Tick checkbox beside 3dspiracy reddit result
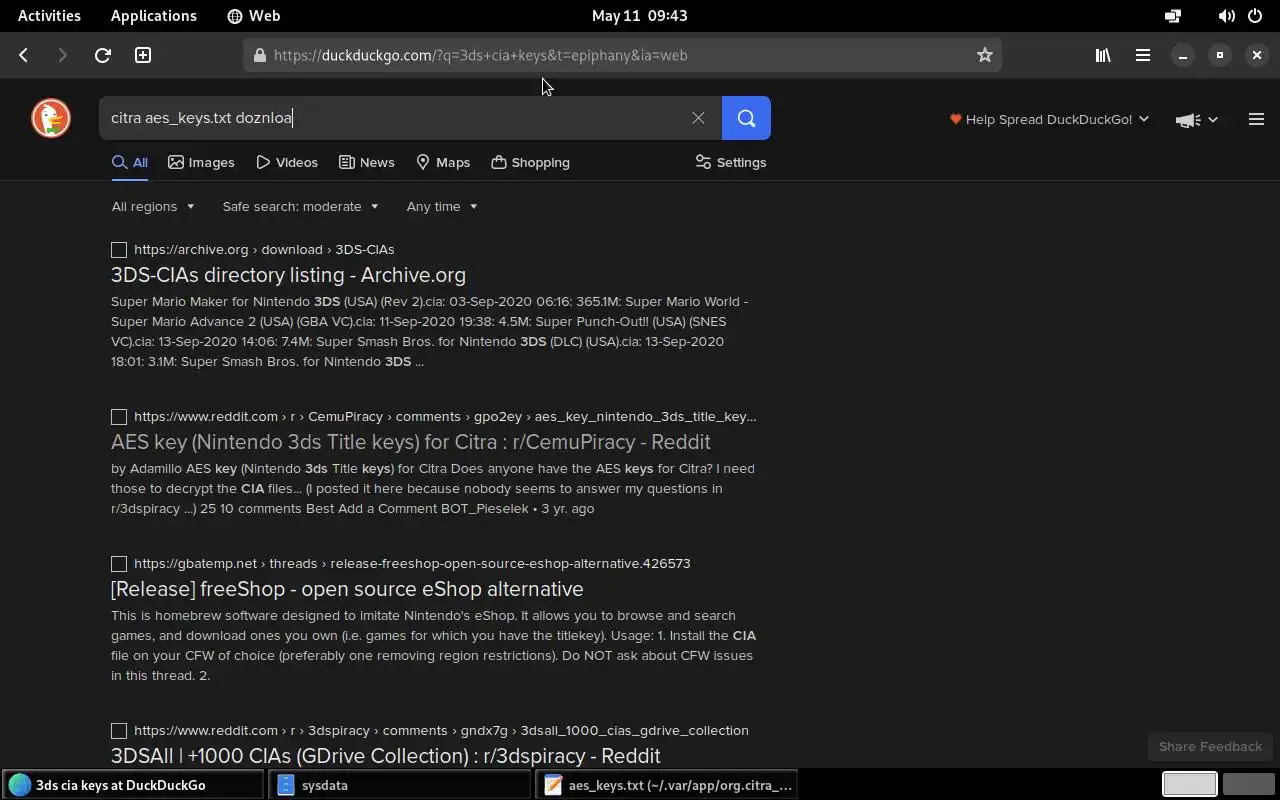 point(119,731)
